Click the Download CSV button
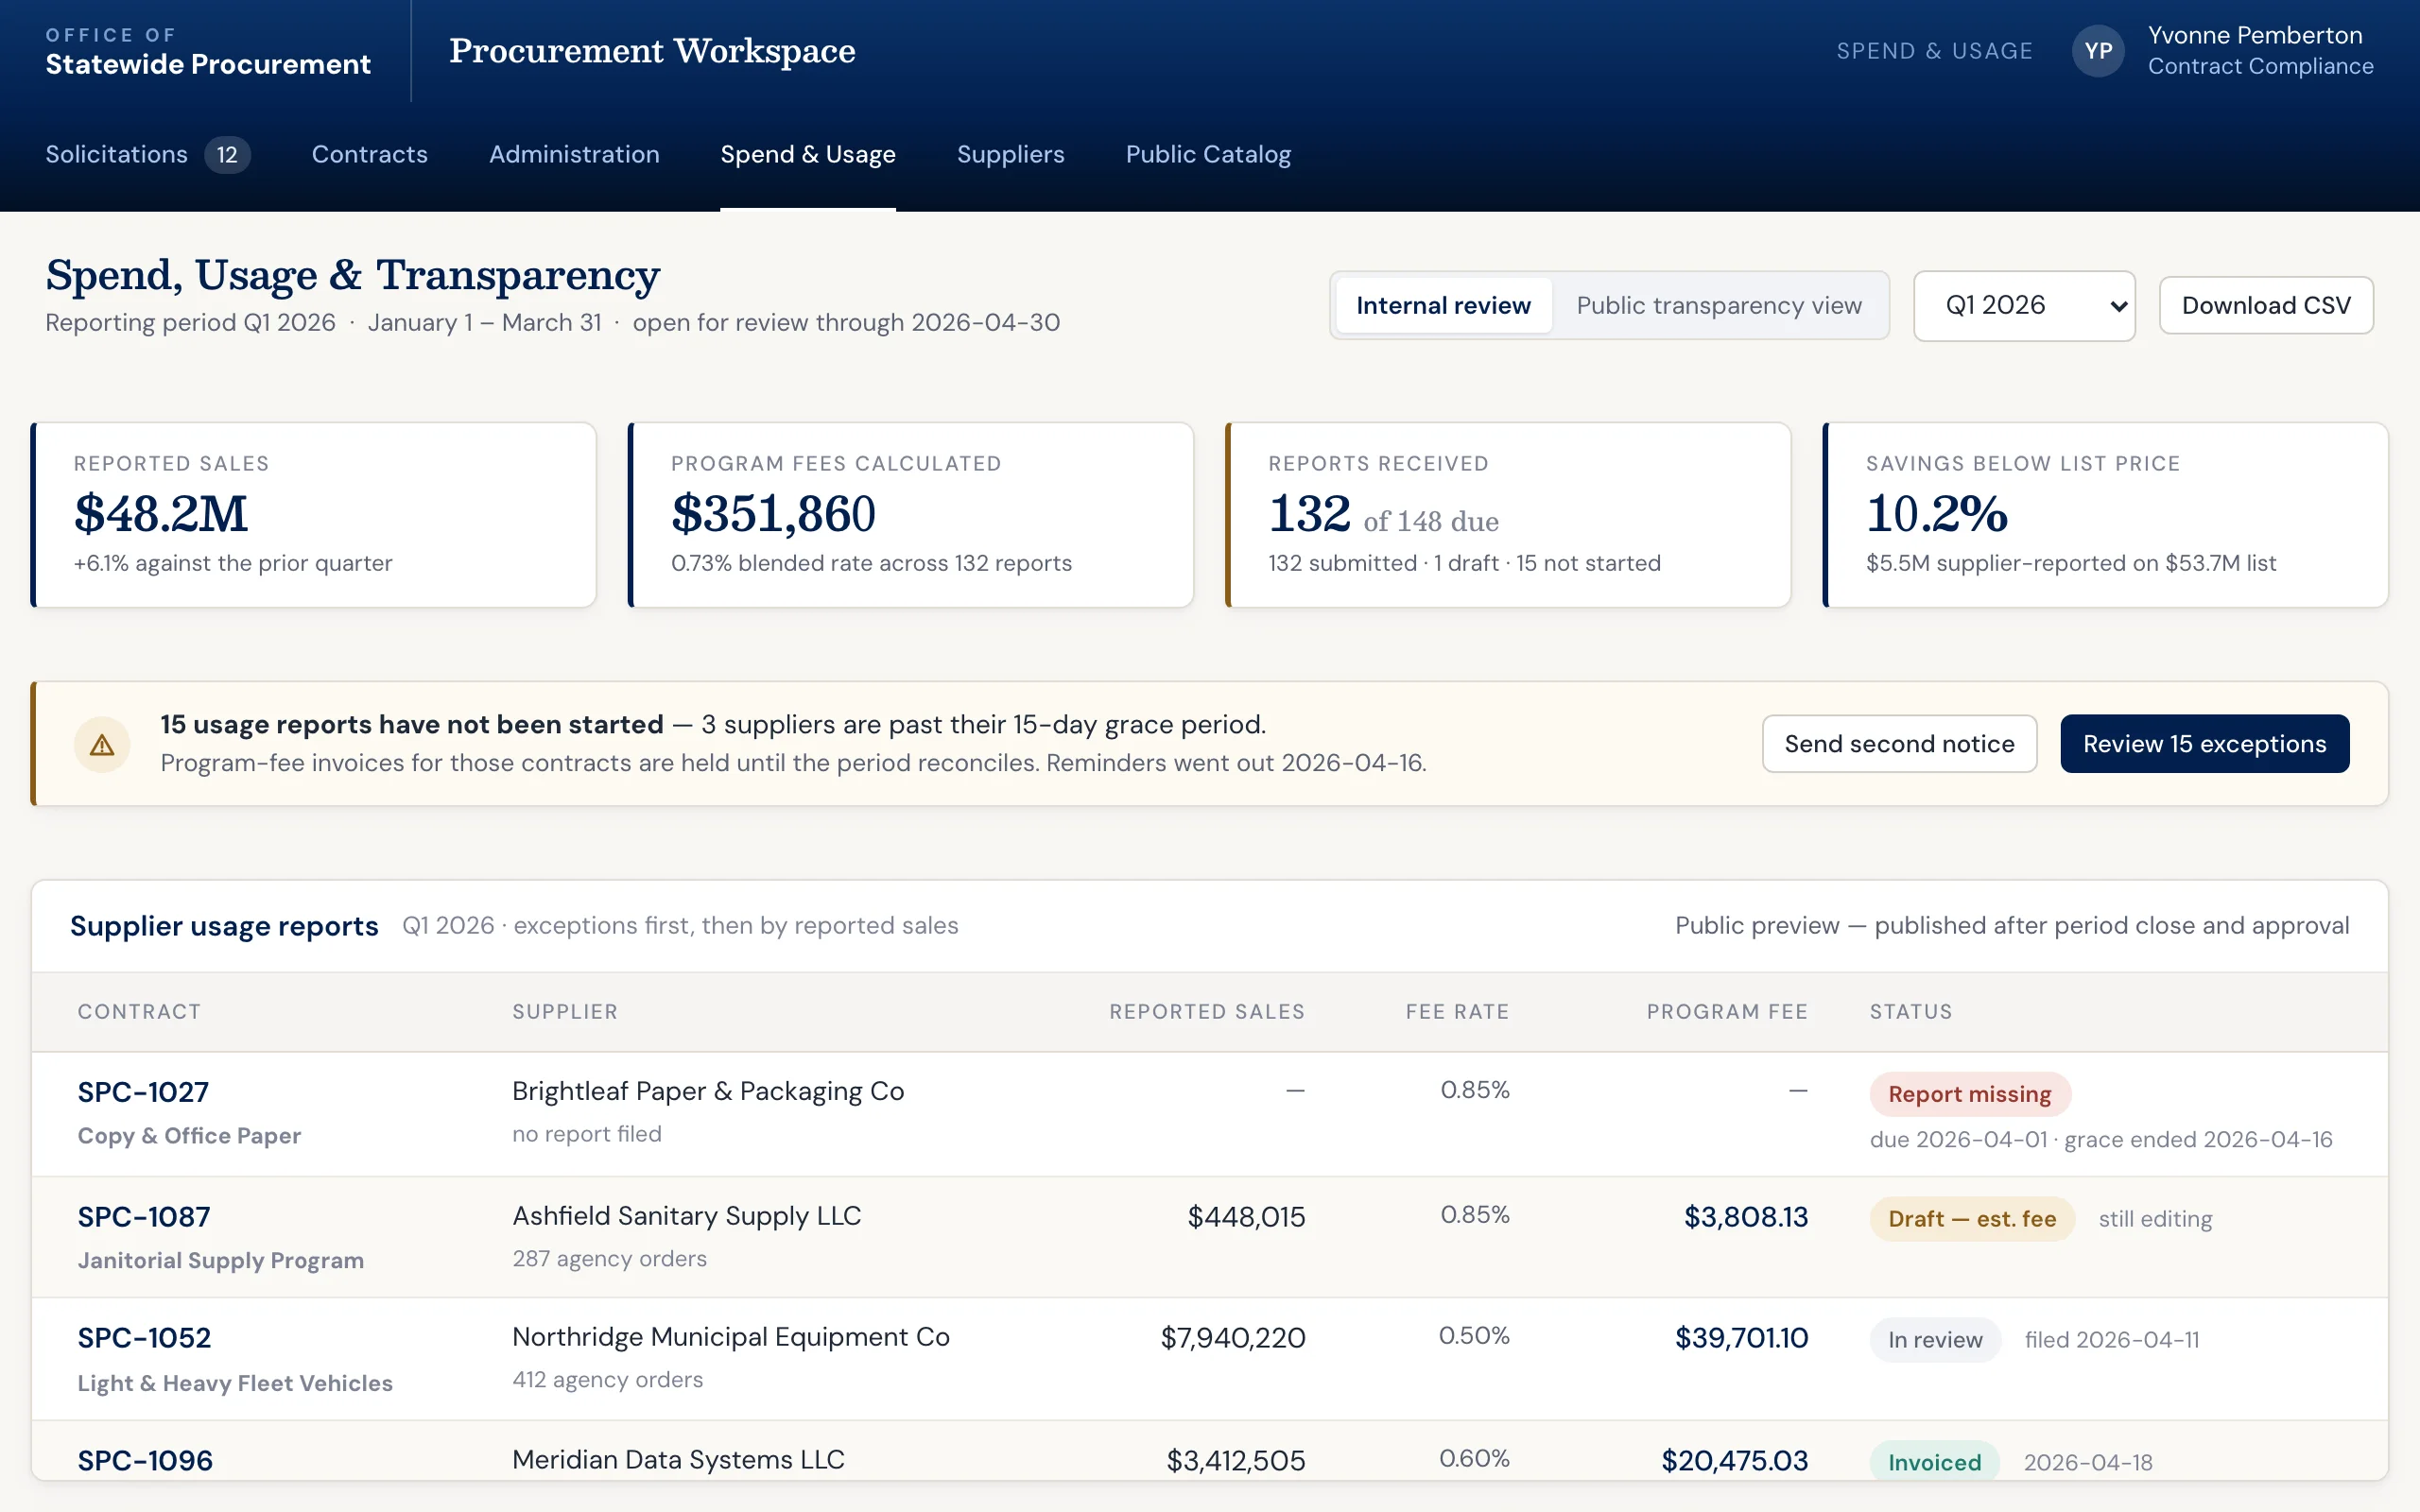Viewport: 2420px width, 1512px height. [x=2266, y=305]
